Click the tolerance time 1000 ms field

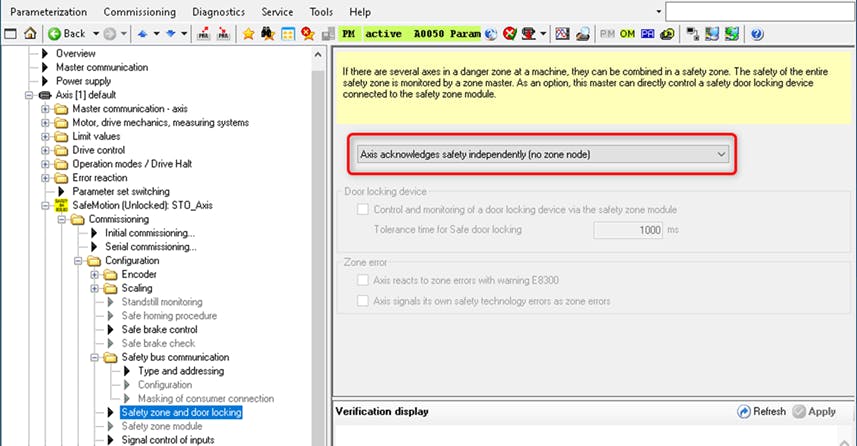tap(628, 230)
